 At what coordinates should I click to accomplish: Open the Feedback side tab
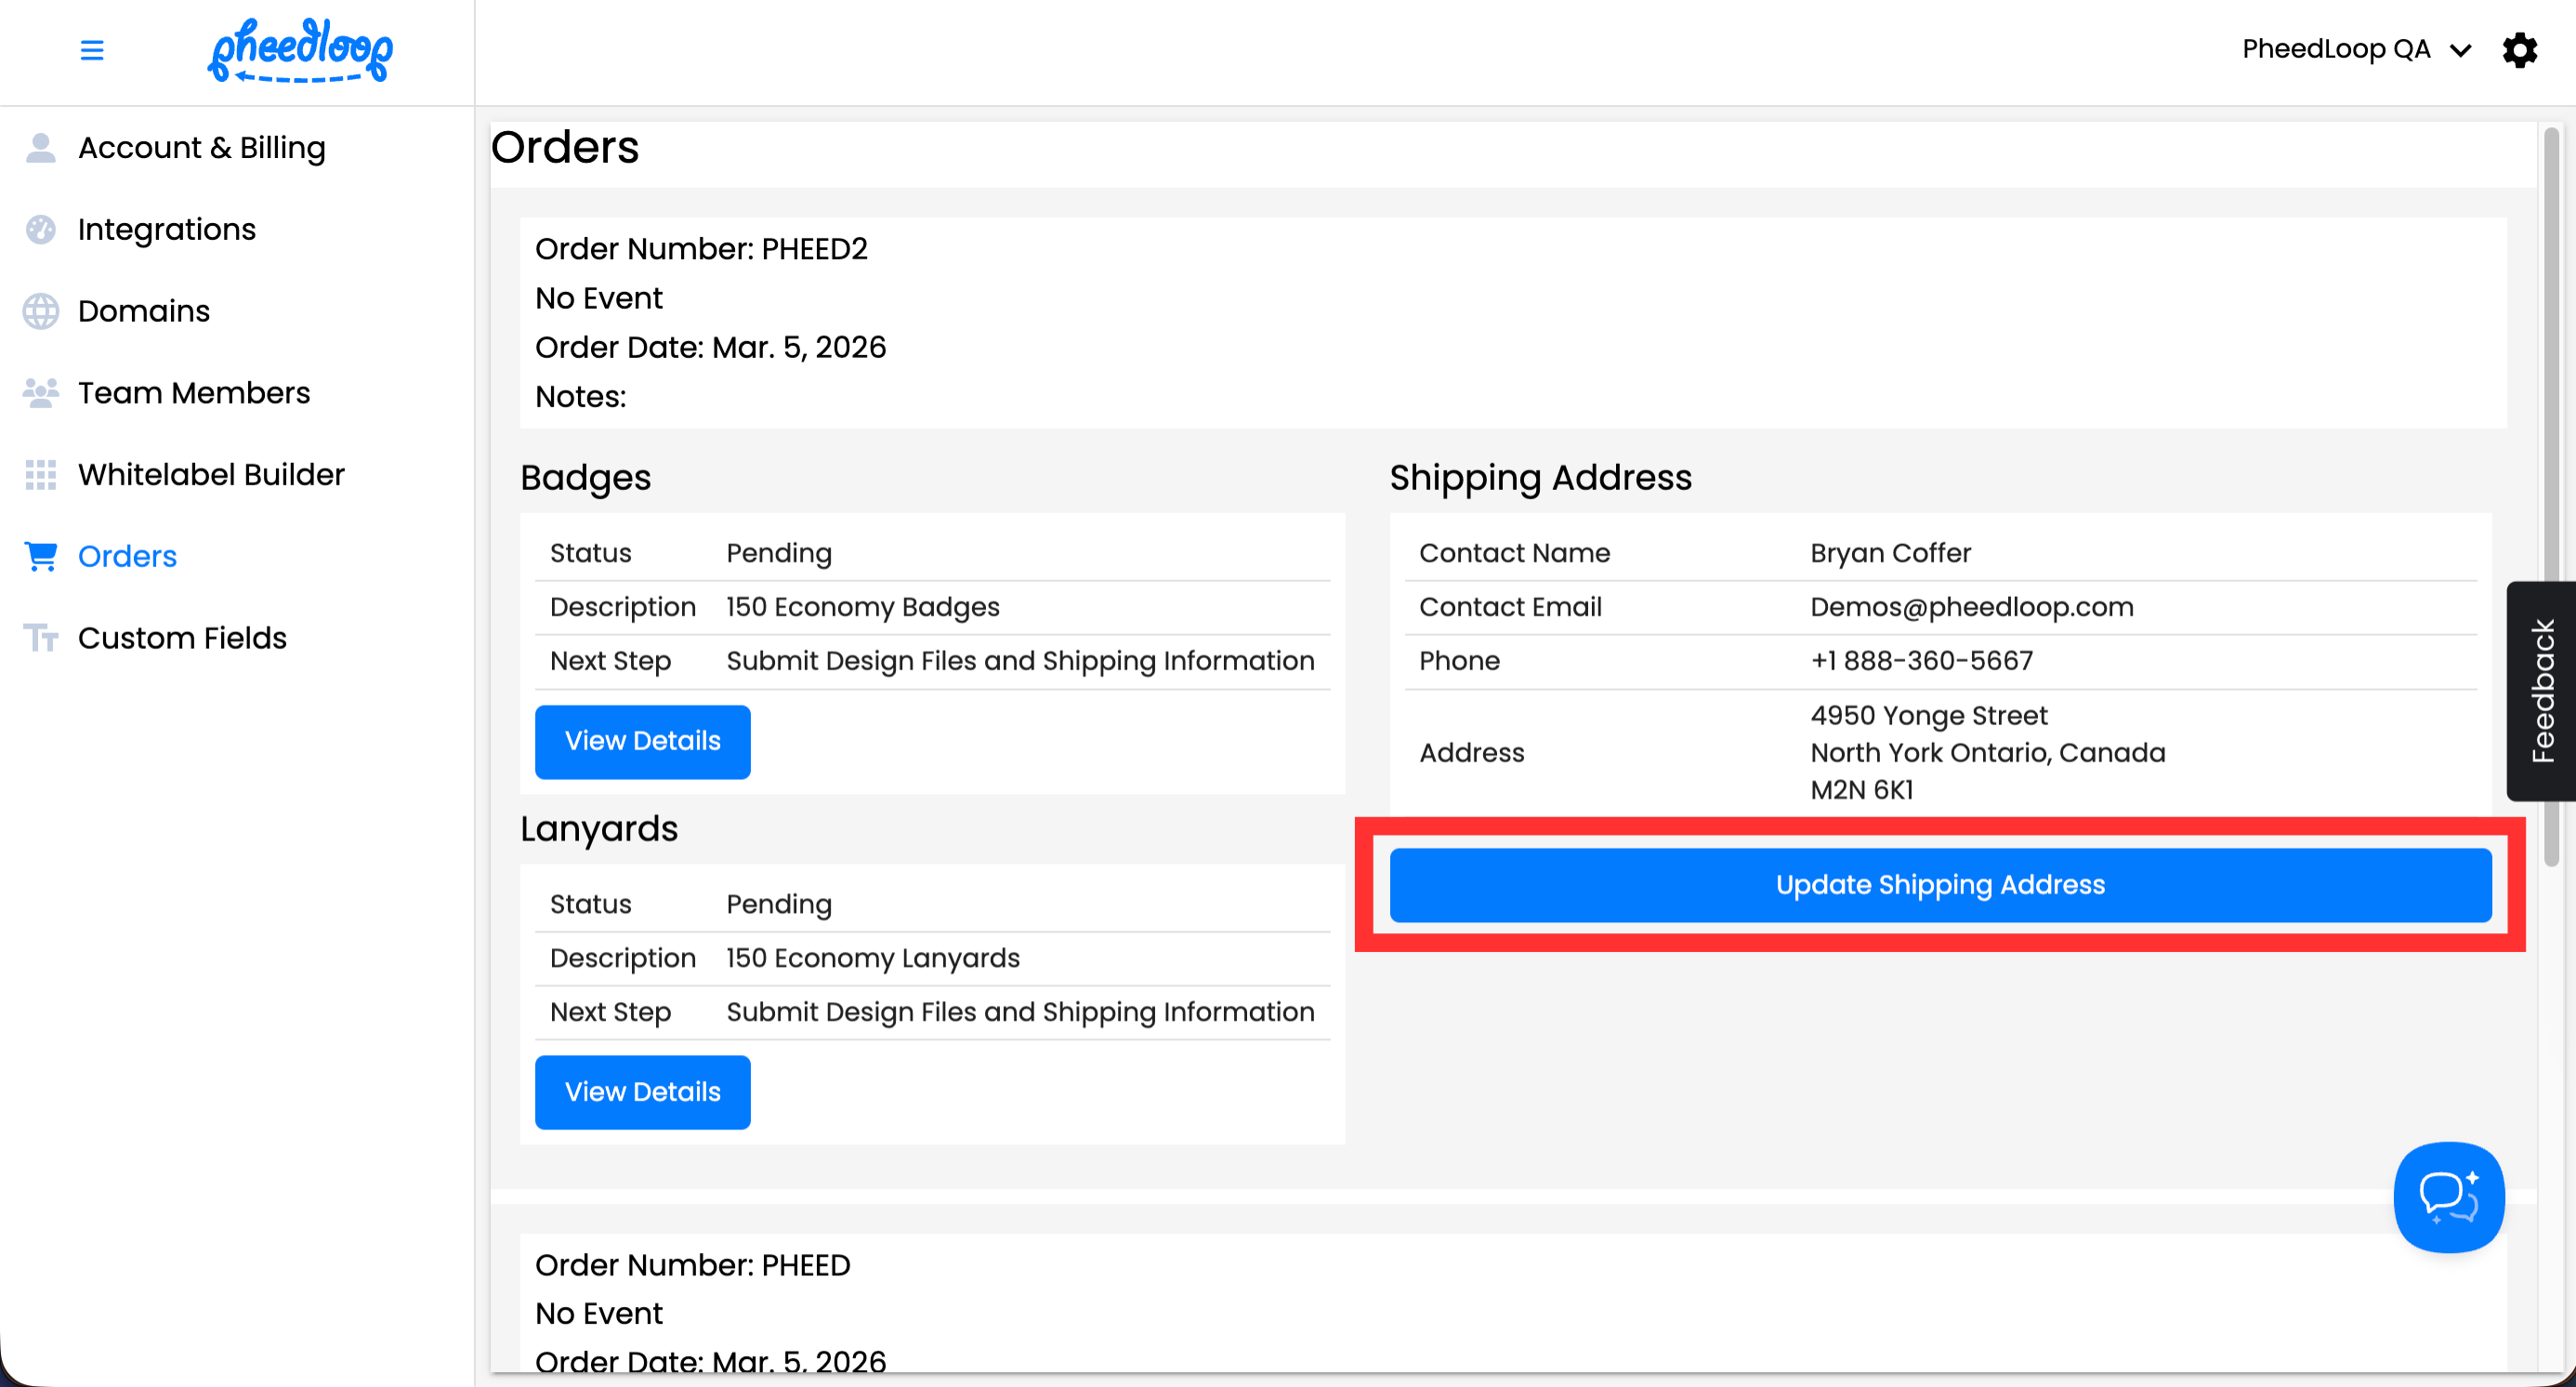(x=2541, y=691)
